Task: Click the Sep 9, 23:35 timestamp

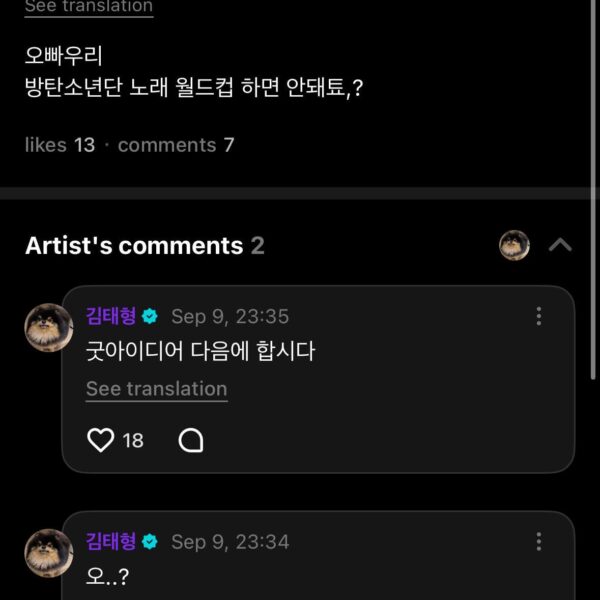Action: point(230,316)
